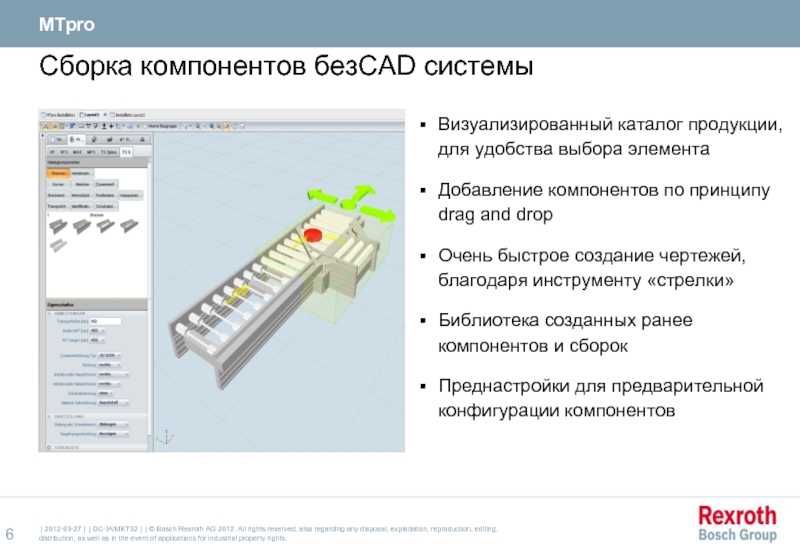Close the 'Layout1' tab

105,115
